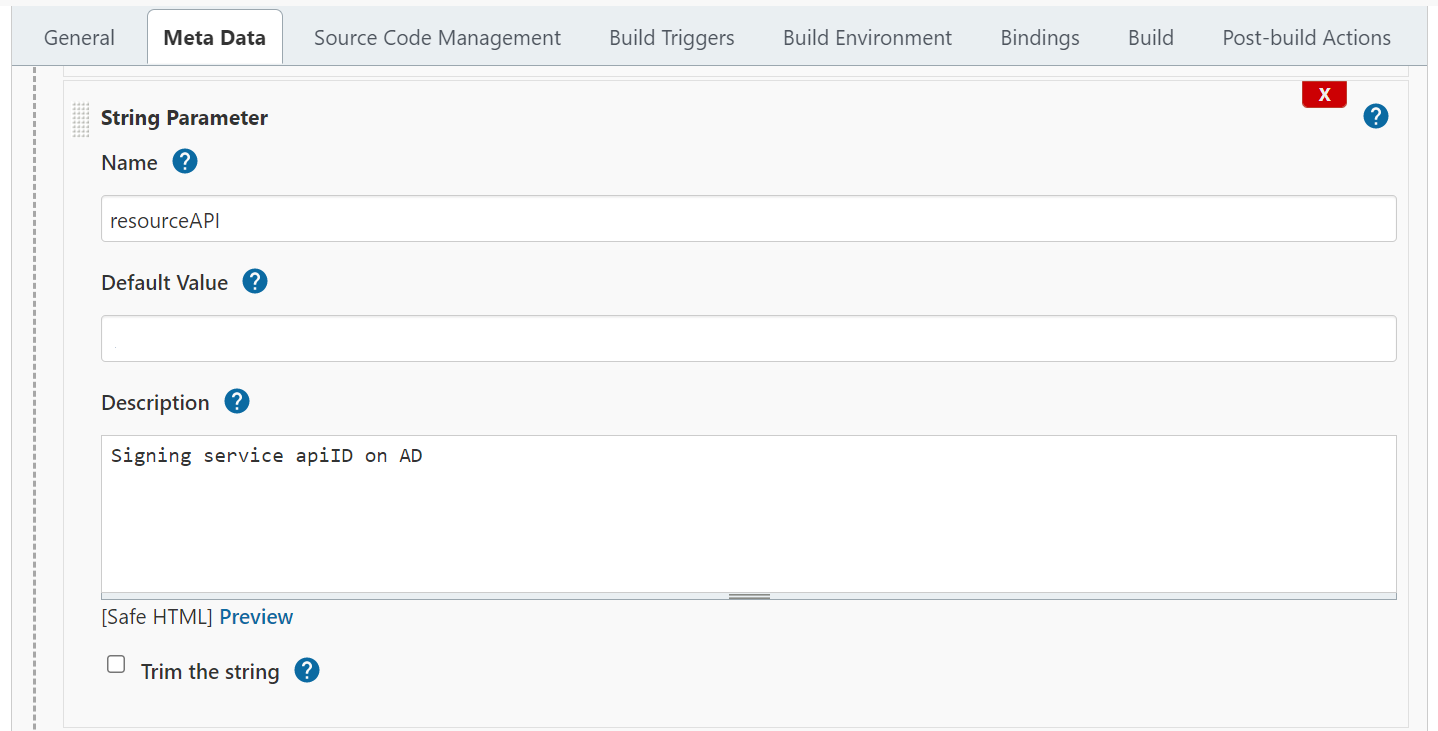Click the Preview link under Description
1438x731 pixels.
tap(256, 617)
